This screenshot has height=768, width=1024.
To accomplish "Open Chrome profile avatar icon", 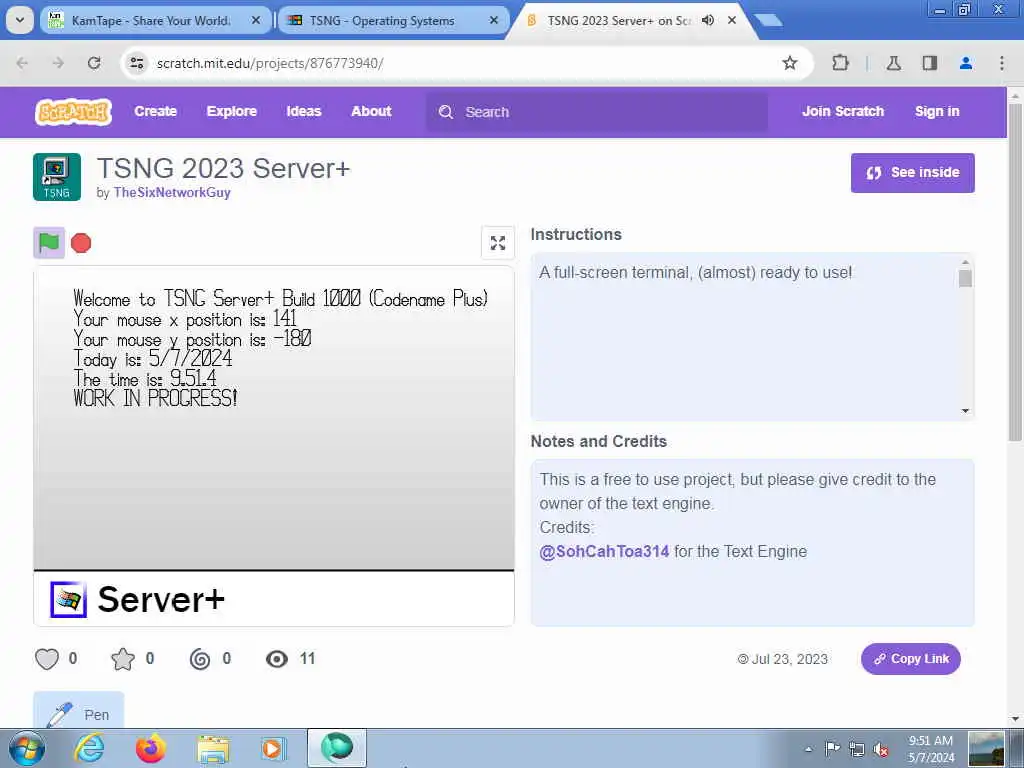I will coord(966,63).
